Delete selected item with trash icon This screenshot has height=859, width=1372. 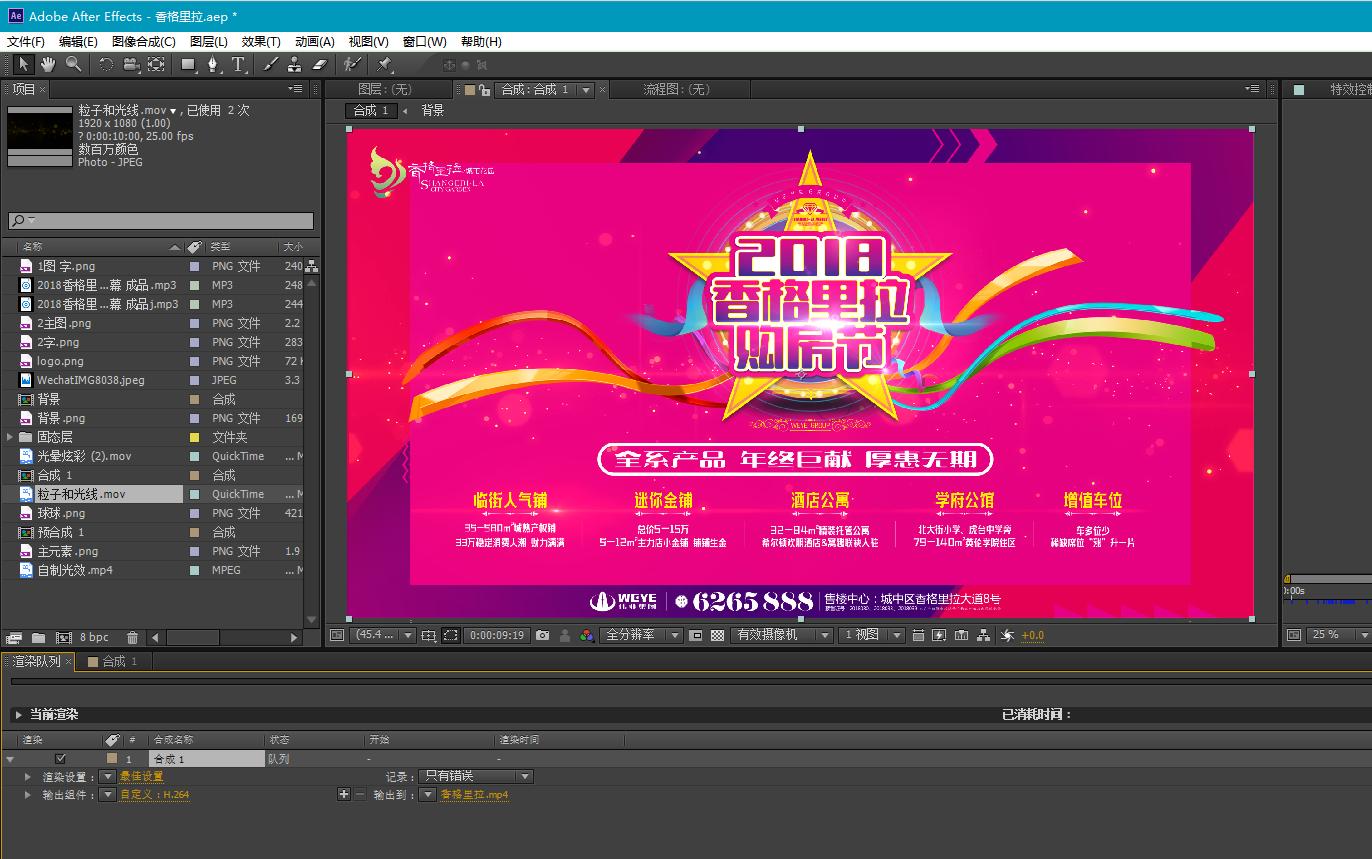coord(132,637)
